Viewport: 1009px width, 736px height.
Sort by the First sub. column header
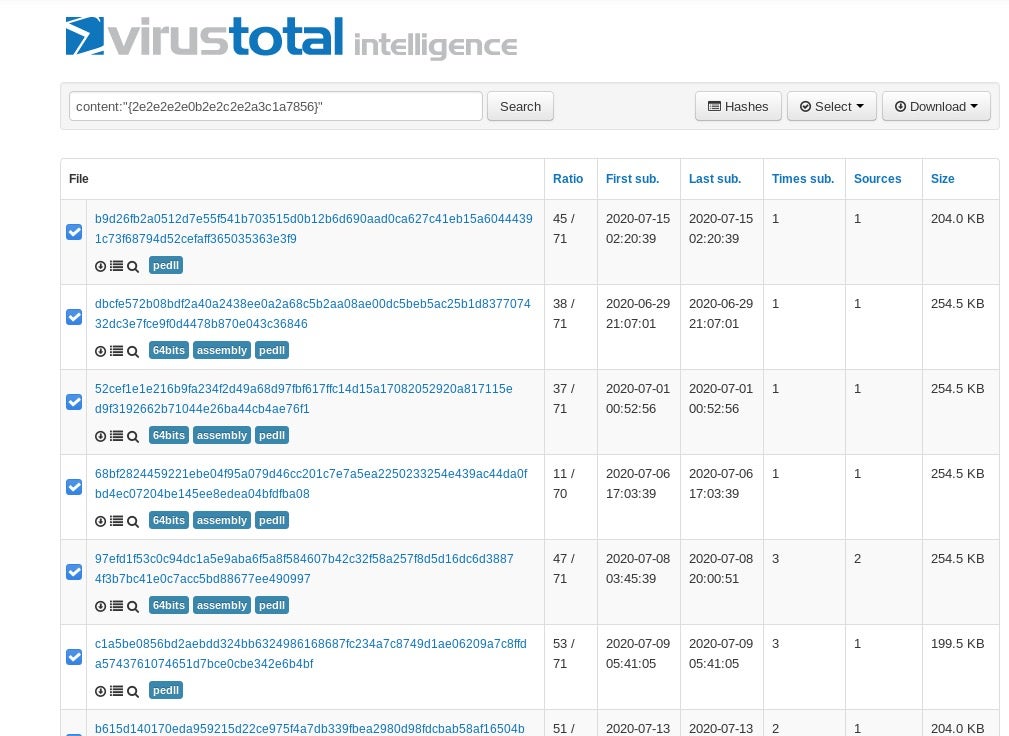(x=632, y=179)
